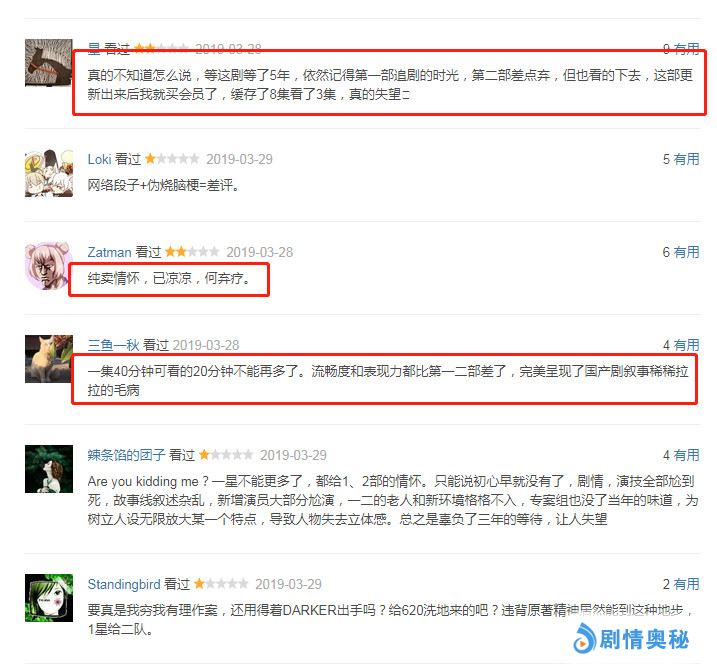
Task: Click Loki's one-star rating icon
Action: (172, 159)
